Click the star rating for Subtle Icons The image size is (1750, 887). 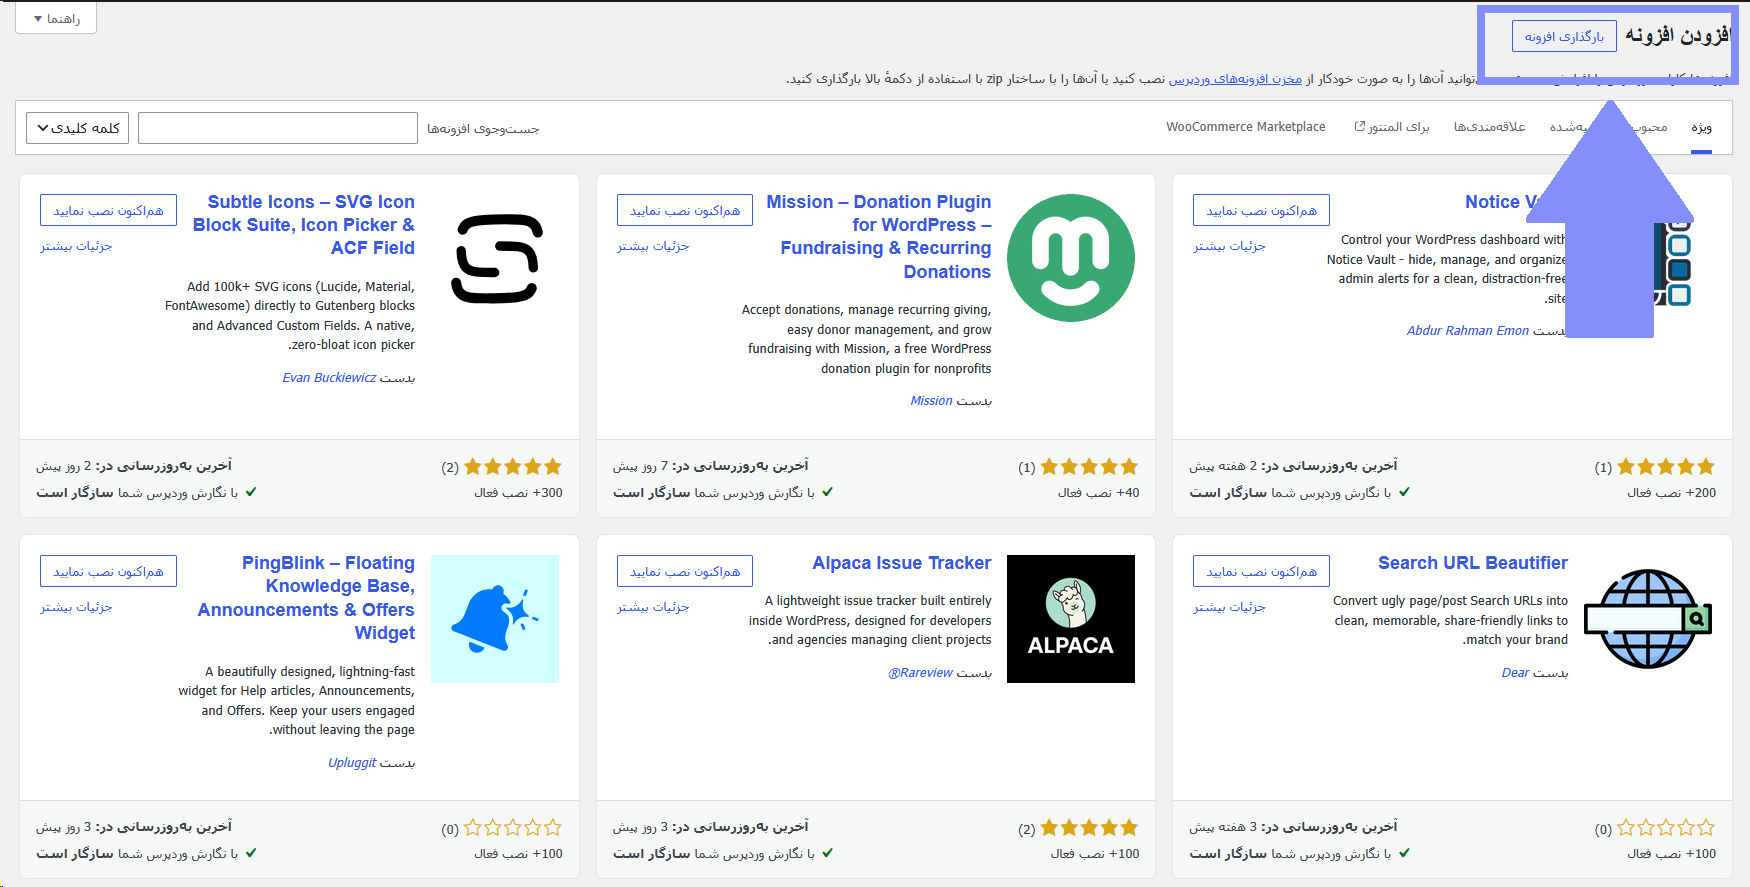513,467
